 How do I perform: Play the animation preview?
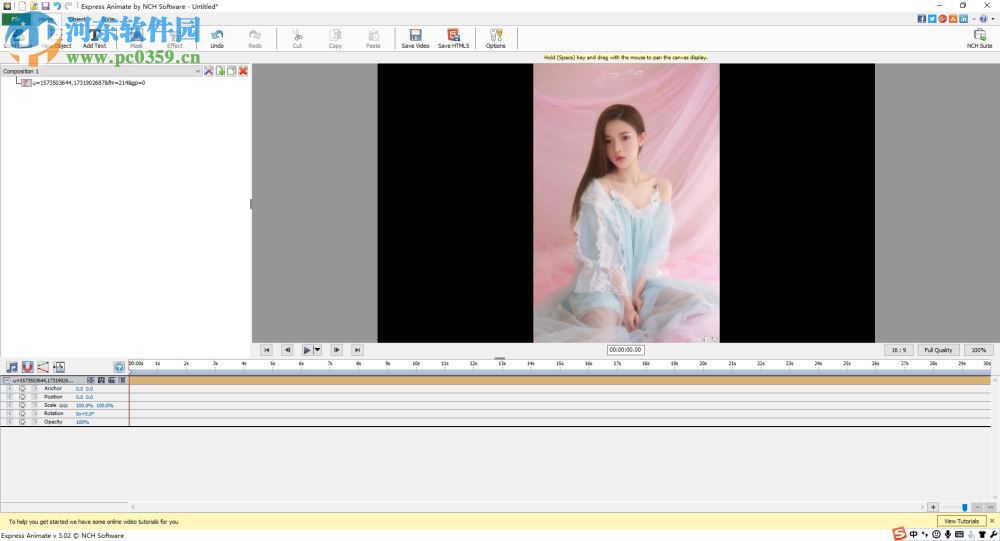[307, 350]
